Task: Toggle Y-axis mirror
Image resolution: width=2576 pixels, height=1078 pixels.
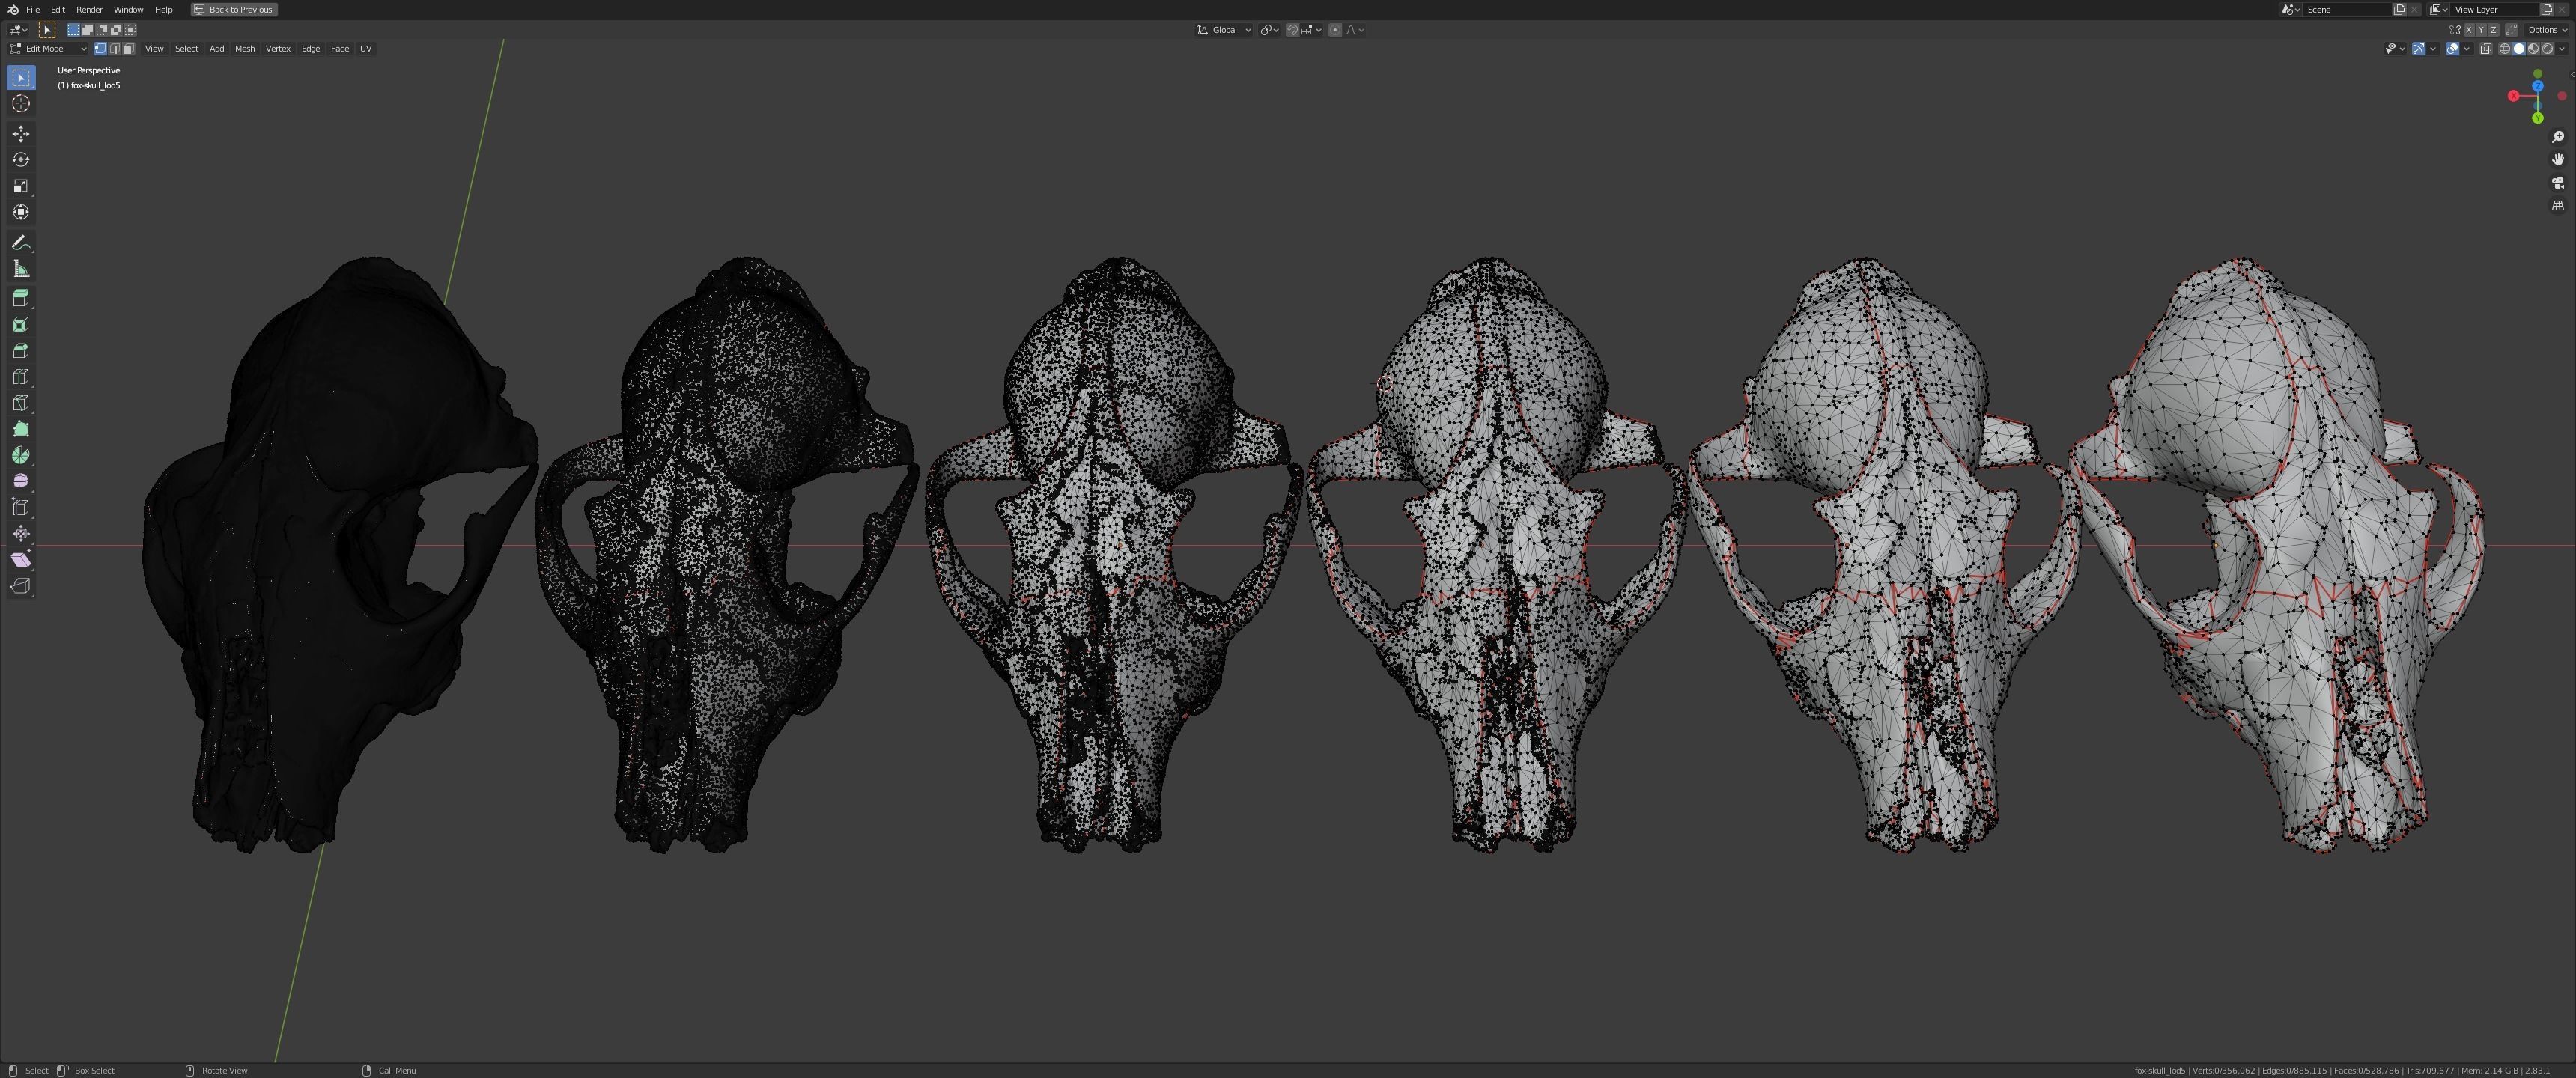Action: pos(2481,30)
